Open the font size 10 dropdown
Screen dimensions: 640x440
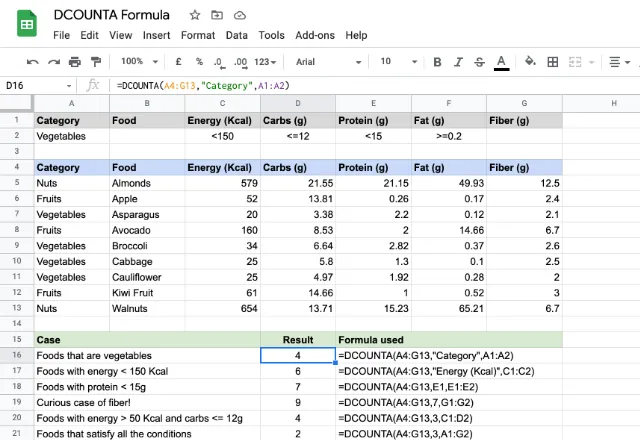pos(398,62)
